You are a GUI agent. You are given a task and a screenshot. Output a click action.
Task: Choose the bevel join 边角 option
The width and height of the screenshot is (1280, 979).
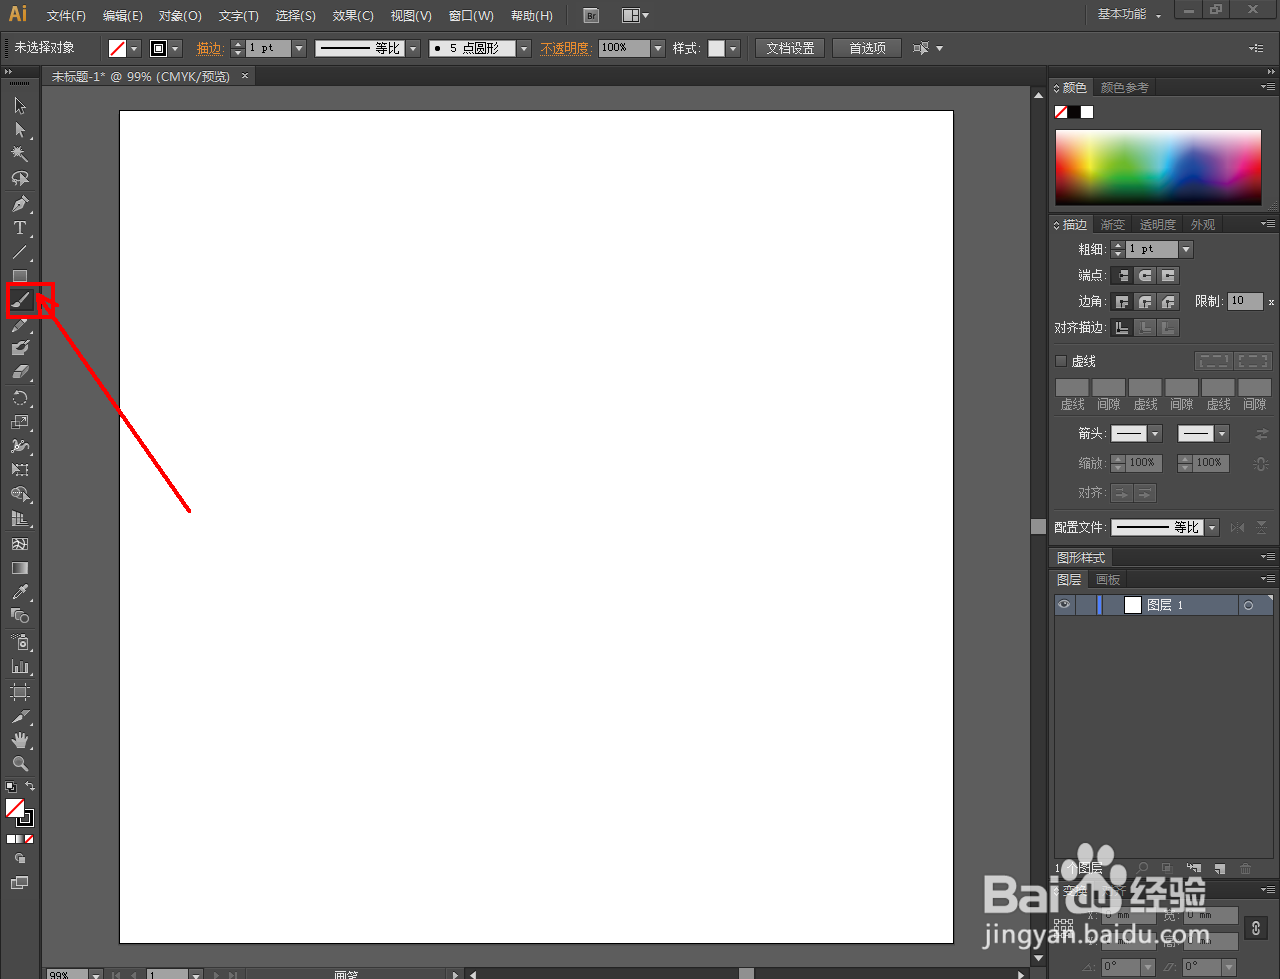tap(1169, 301)
